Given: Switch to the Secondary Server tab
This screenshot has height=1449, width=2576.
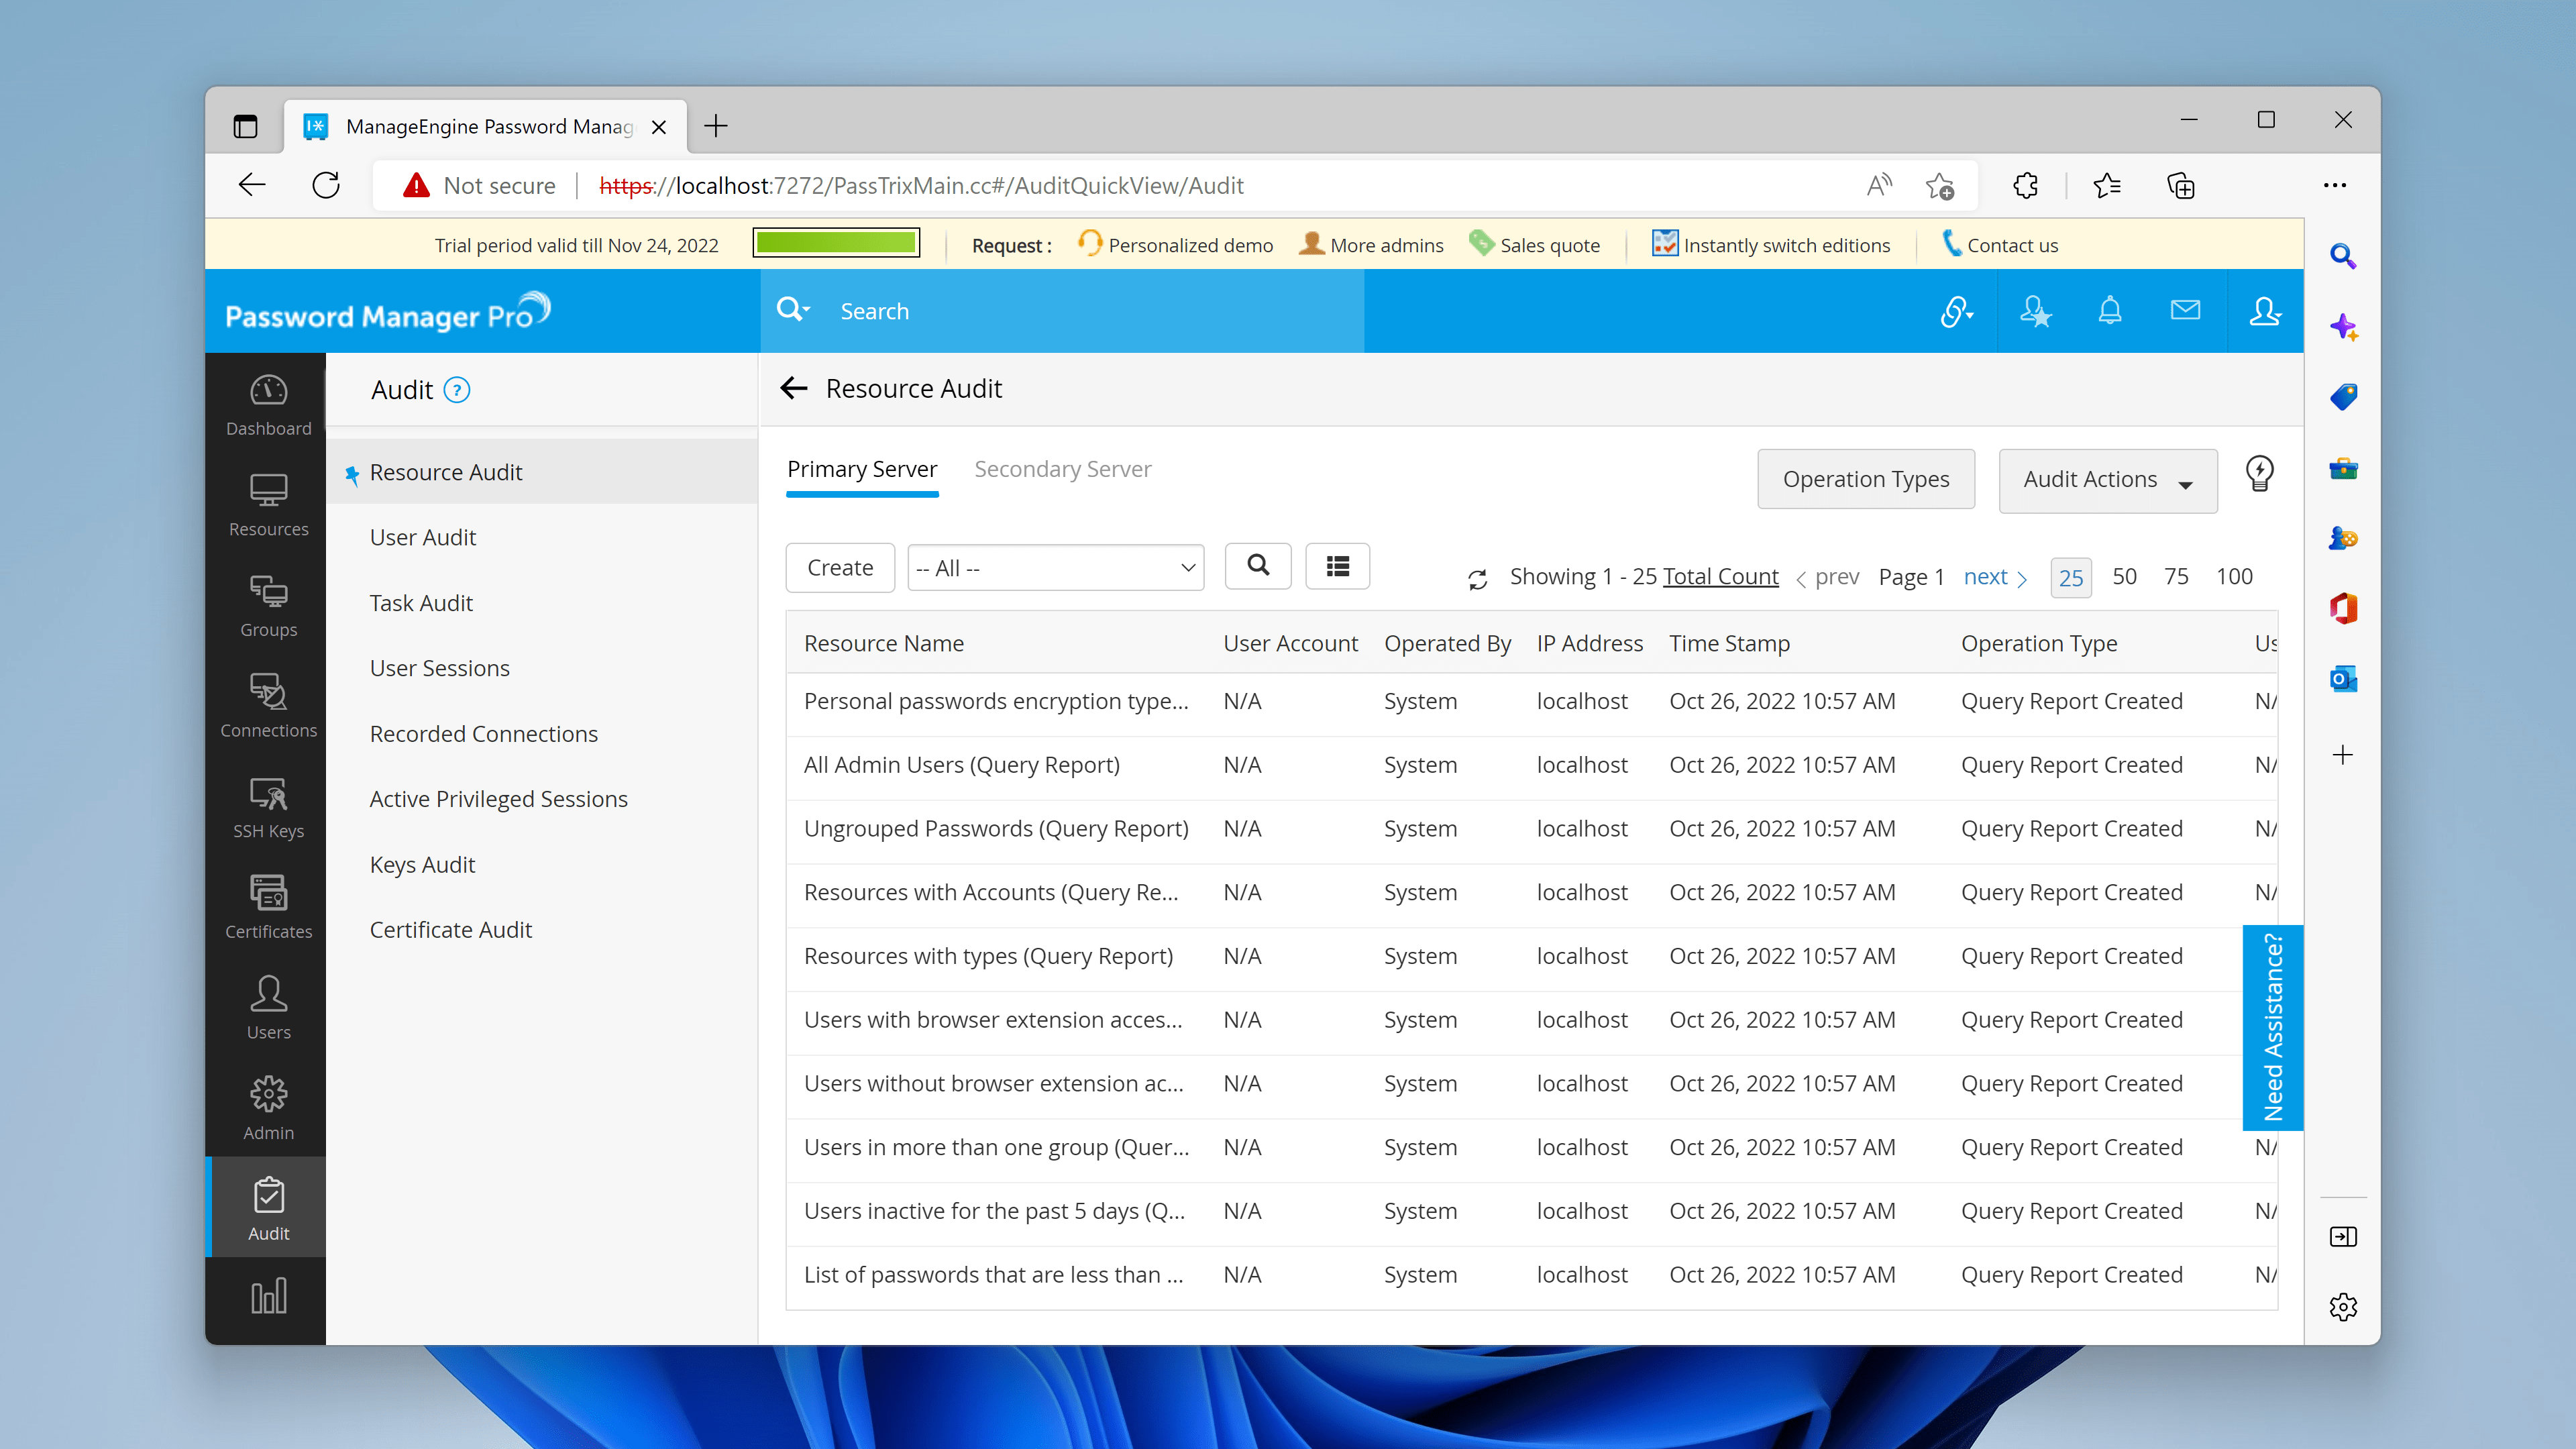Looking at the screenshot, I should point(1062,469).
